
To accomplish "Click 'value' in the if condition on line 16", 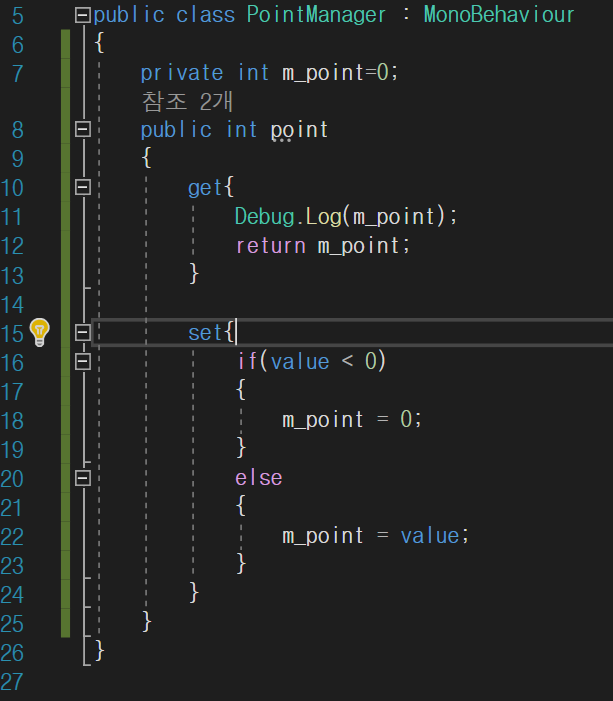I will [x=300, y=361].
